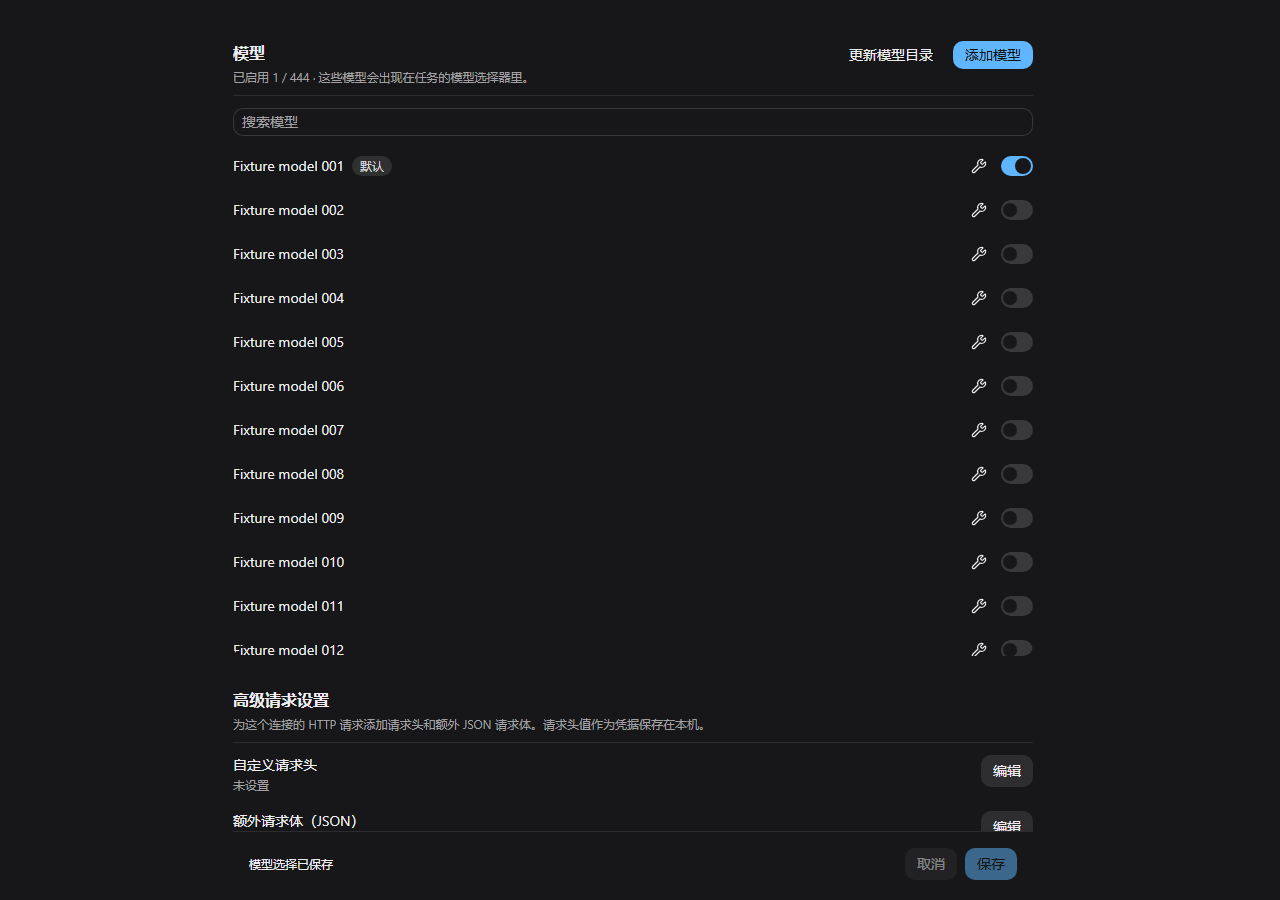Click the 高级请求设置 heading

pyautogui.click(x=281, y=700)
